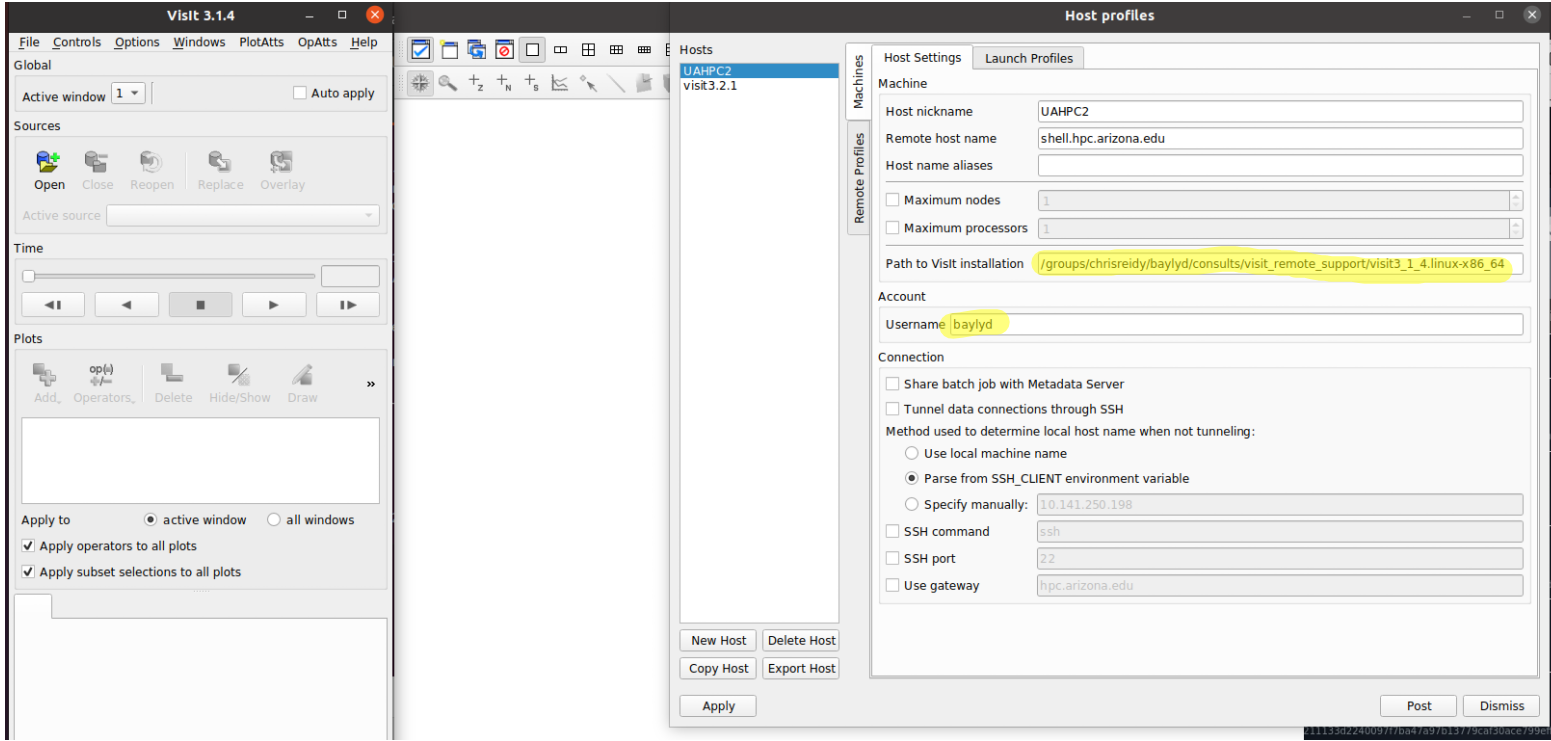Screen dimensions: 1551x741
Task: Open the Controls menu
Action: 77,42
